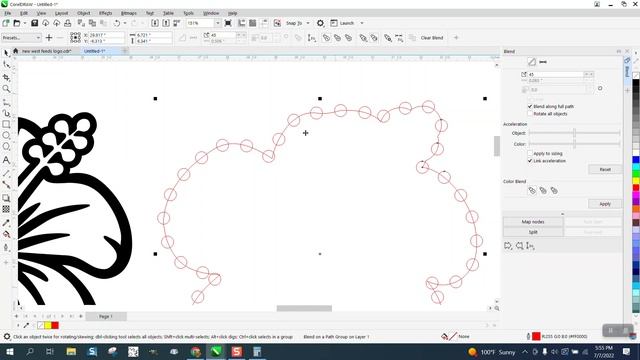Select the Pick tool in toolbox
The height and width of the screenshot is (360, 640).
point(6,53)
